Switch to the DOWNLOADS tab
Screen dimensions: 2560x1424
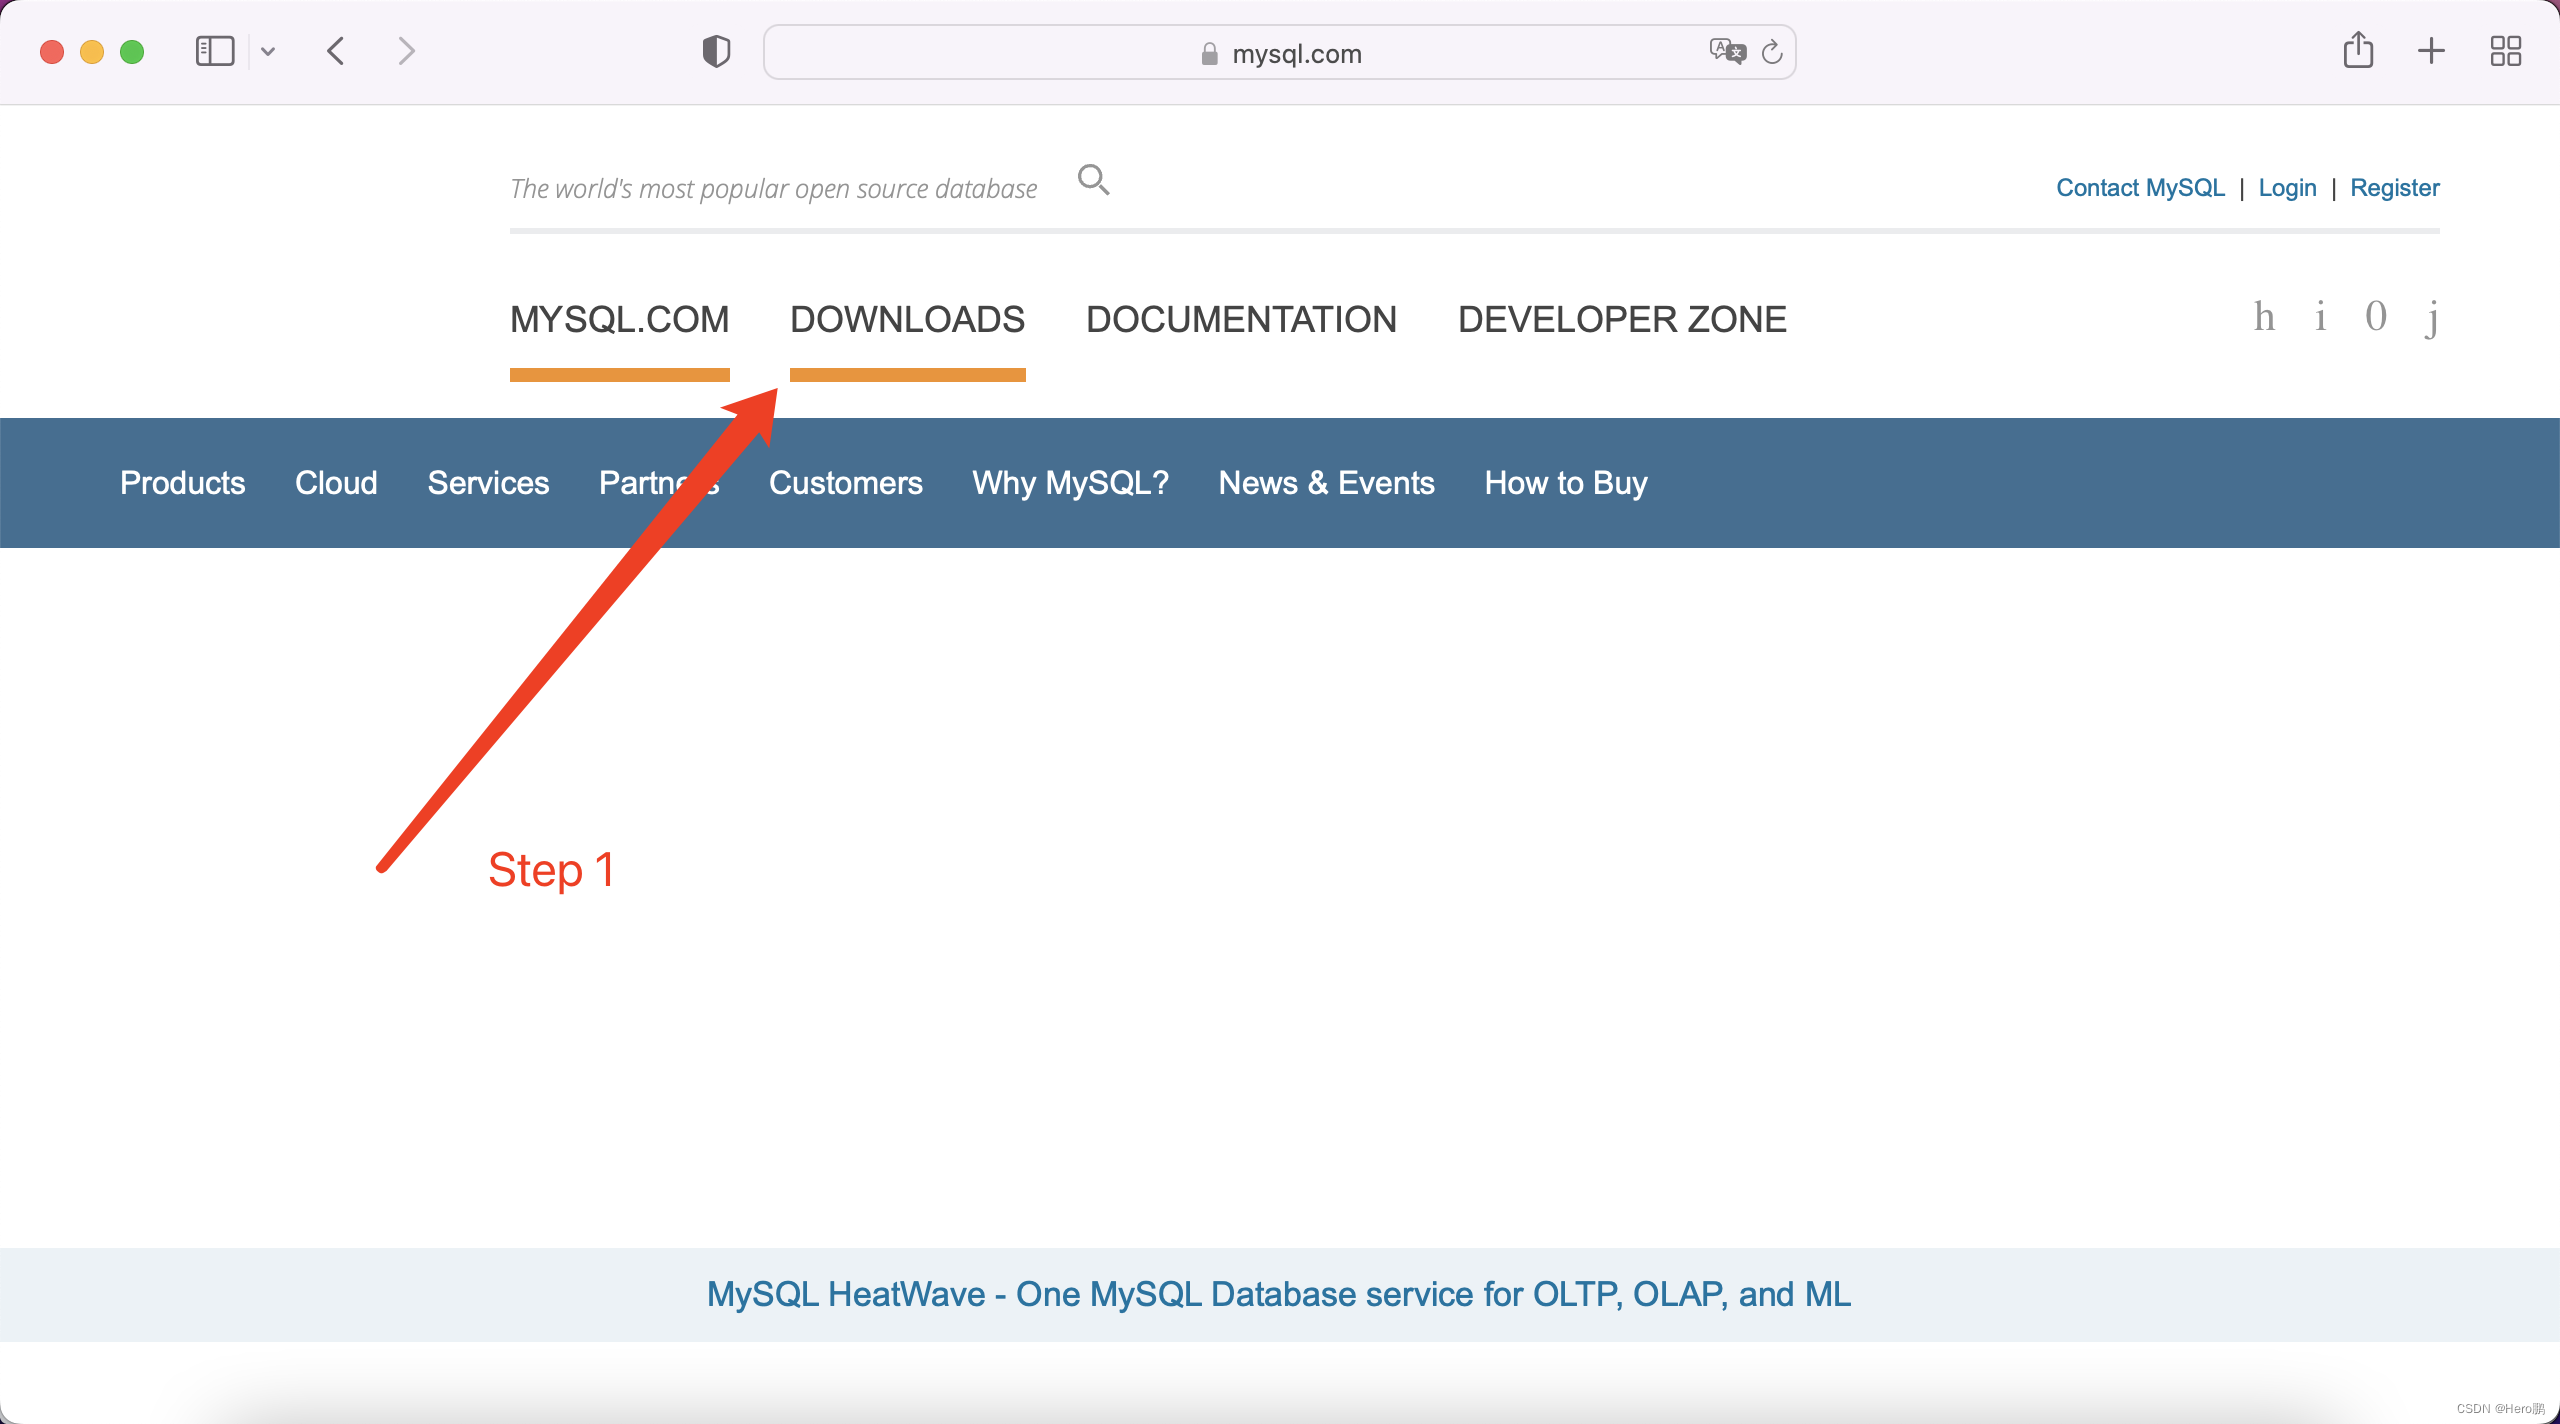907,320
